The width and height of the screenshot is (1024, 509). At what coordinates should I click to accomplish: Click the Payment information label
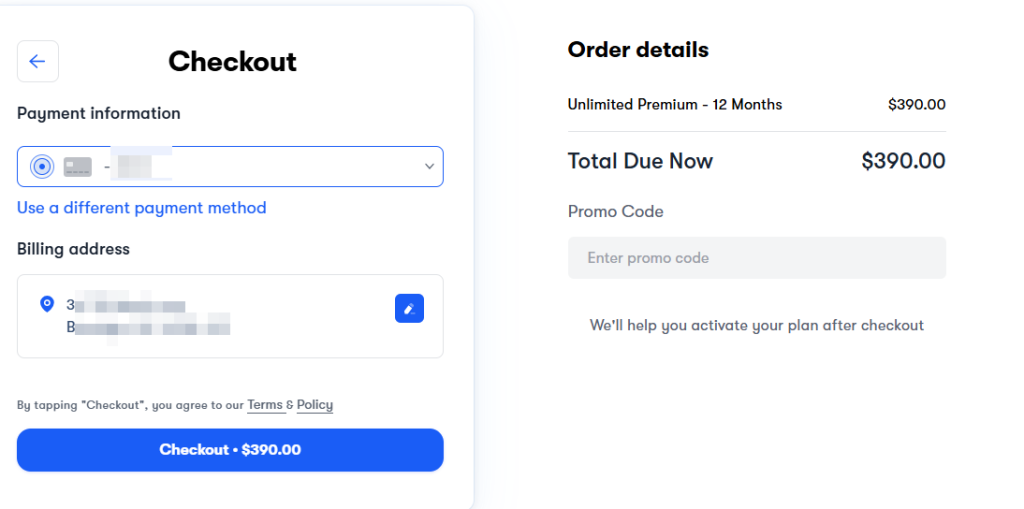[99, 114]
